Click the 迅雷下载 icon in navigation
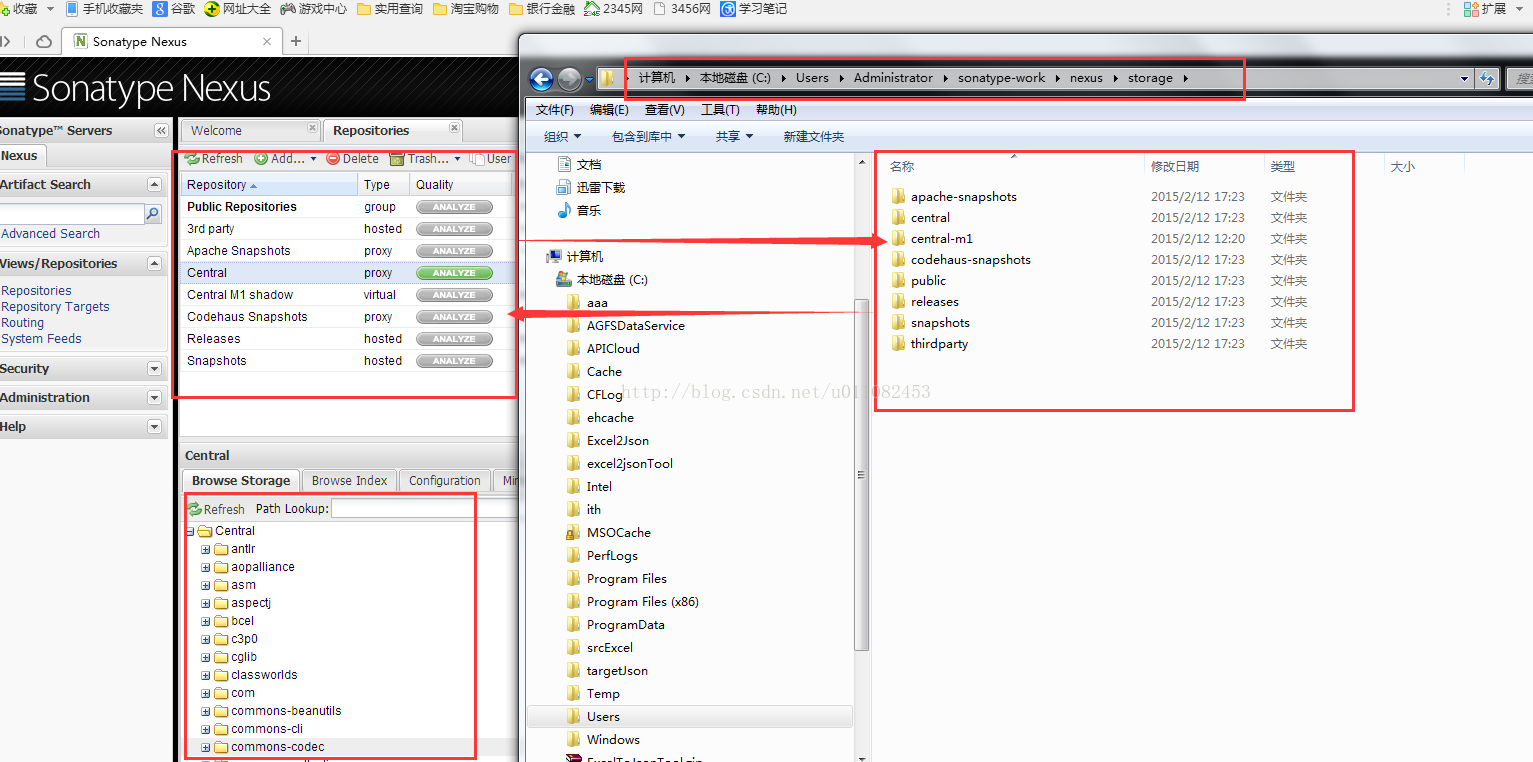Image resolution: width=1533 pixels, height=762 pixels. tap(565, 187)
